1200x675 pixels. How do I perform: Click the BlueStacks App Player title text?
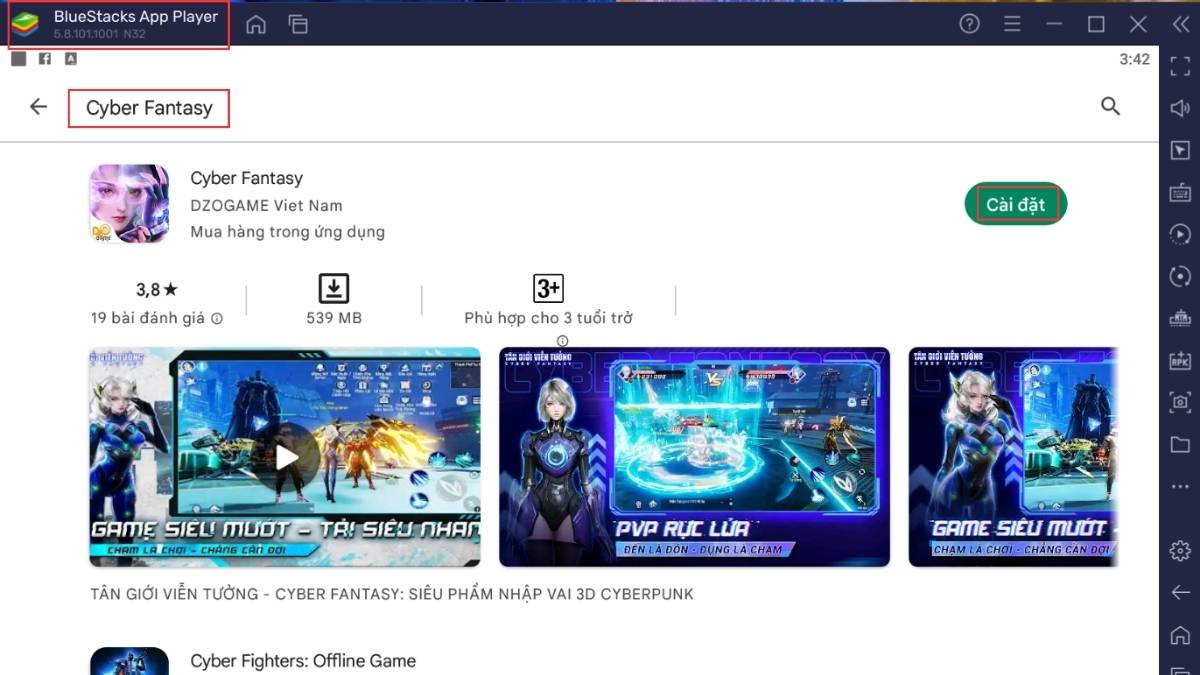coord(136,16)
